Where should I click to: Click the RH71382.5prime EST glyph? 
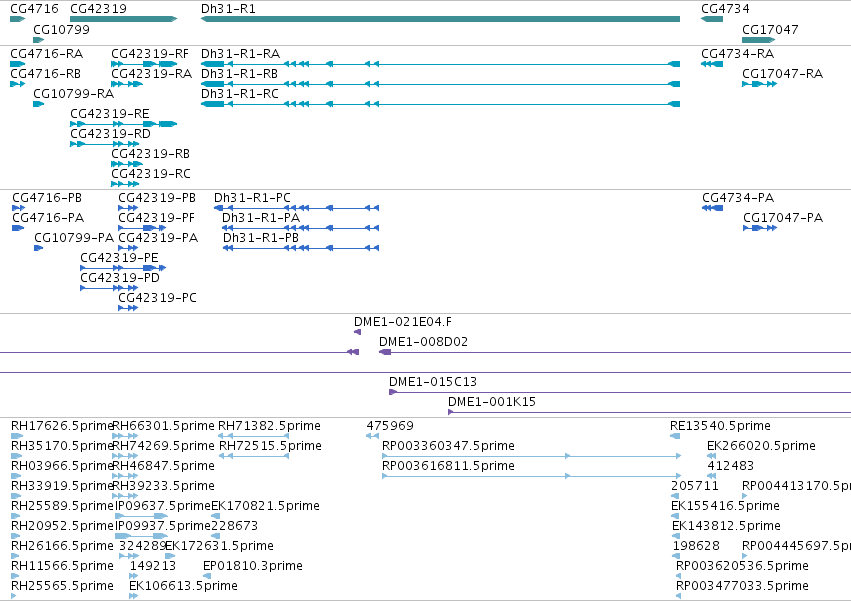point(253,436)
